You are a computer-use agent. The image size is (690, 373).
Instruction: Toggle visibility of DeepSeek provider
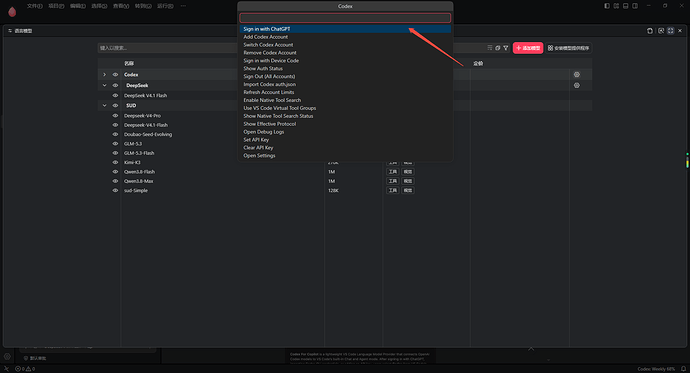pyautogui.click(x=115, y=85)
